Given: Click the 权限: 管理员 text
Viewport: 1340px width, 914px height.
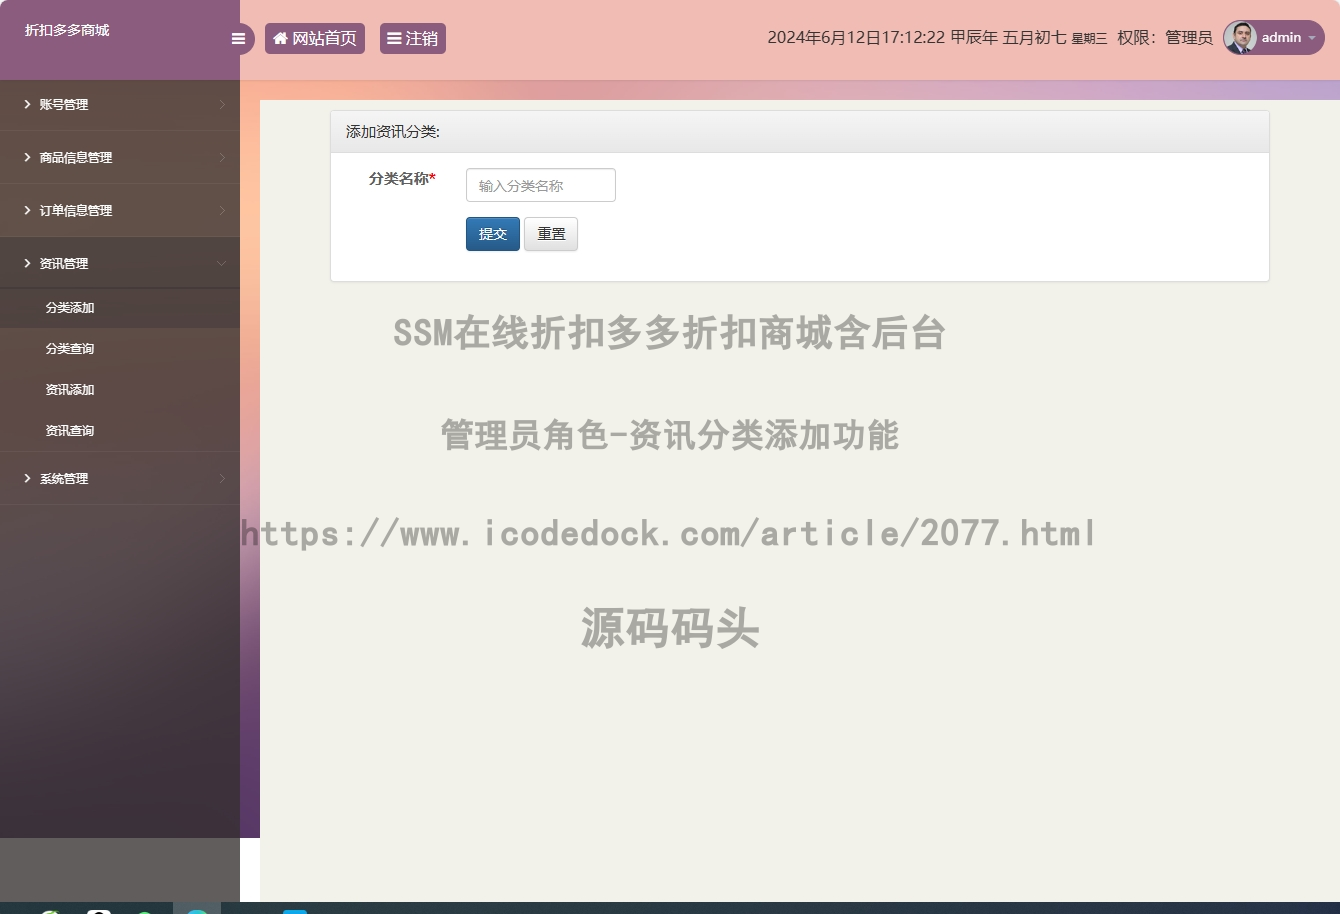Looking at the screenshot, I should pyautogui.click(x=1165, y=38).
